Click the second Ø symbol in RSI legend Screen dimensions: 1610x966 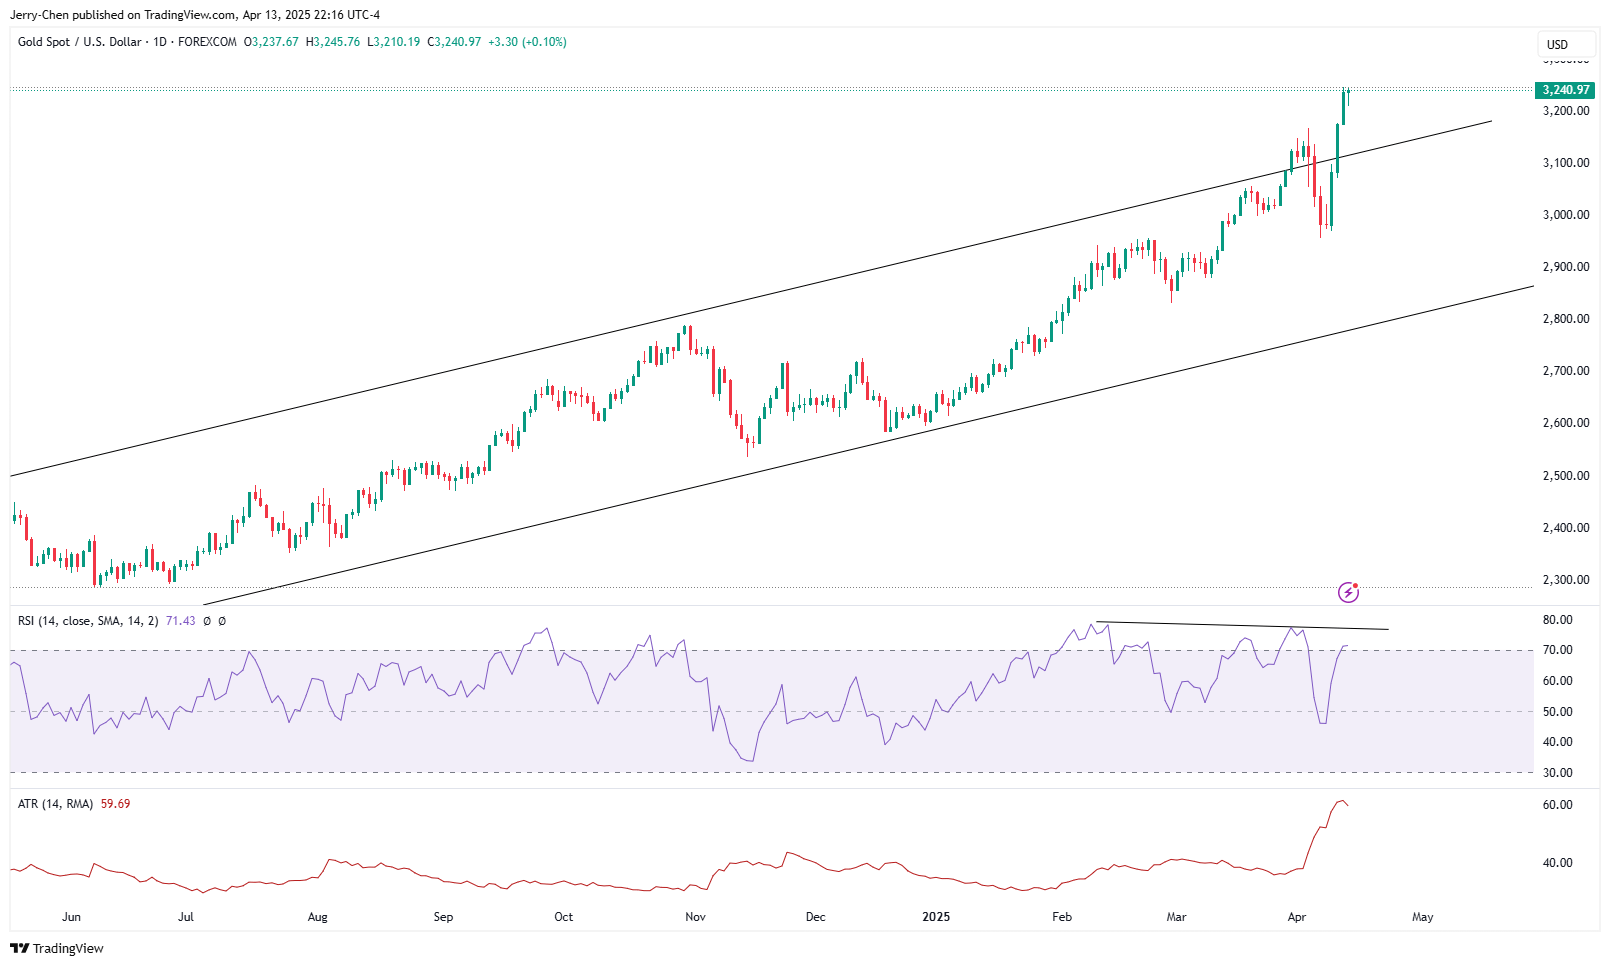click(x=222, y=621)
